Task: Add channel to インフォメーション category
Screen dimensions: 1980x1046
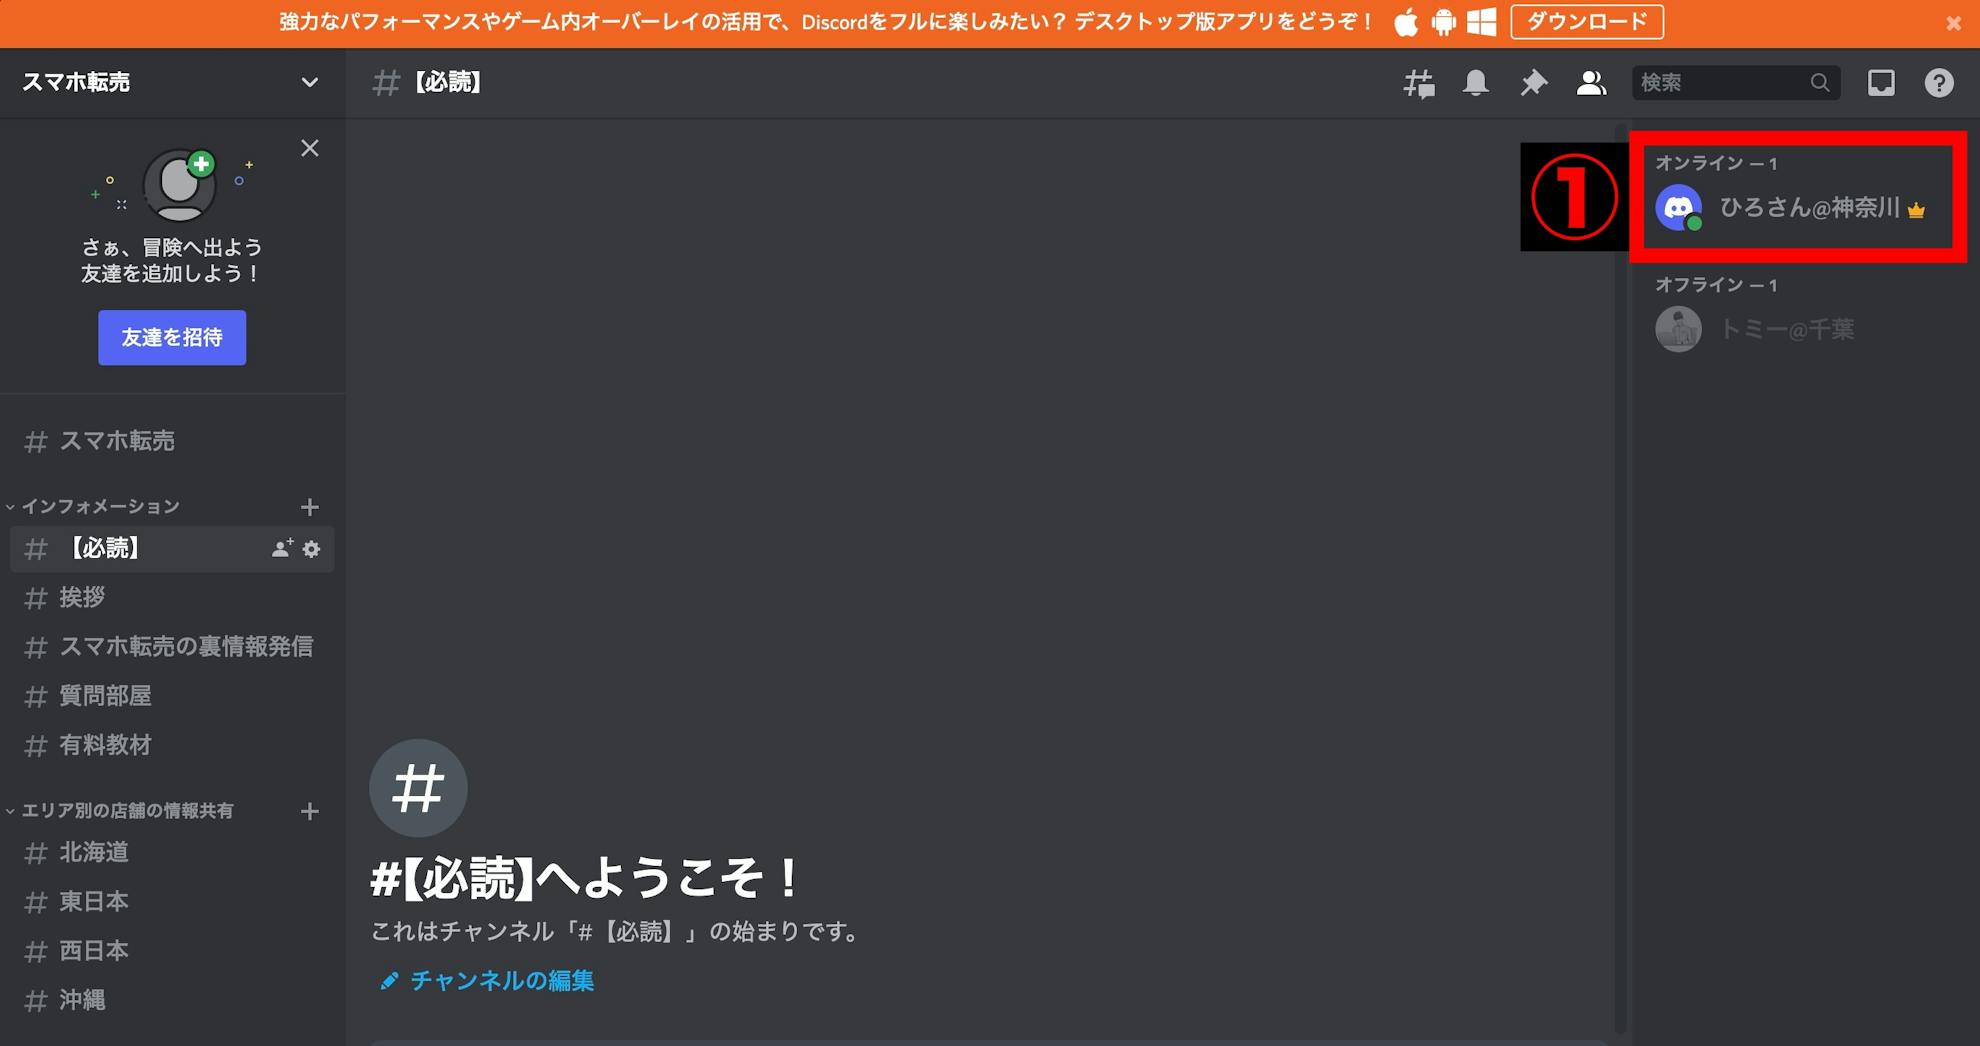Action: pyautogui.click(x=310, y=507)
